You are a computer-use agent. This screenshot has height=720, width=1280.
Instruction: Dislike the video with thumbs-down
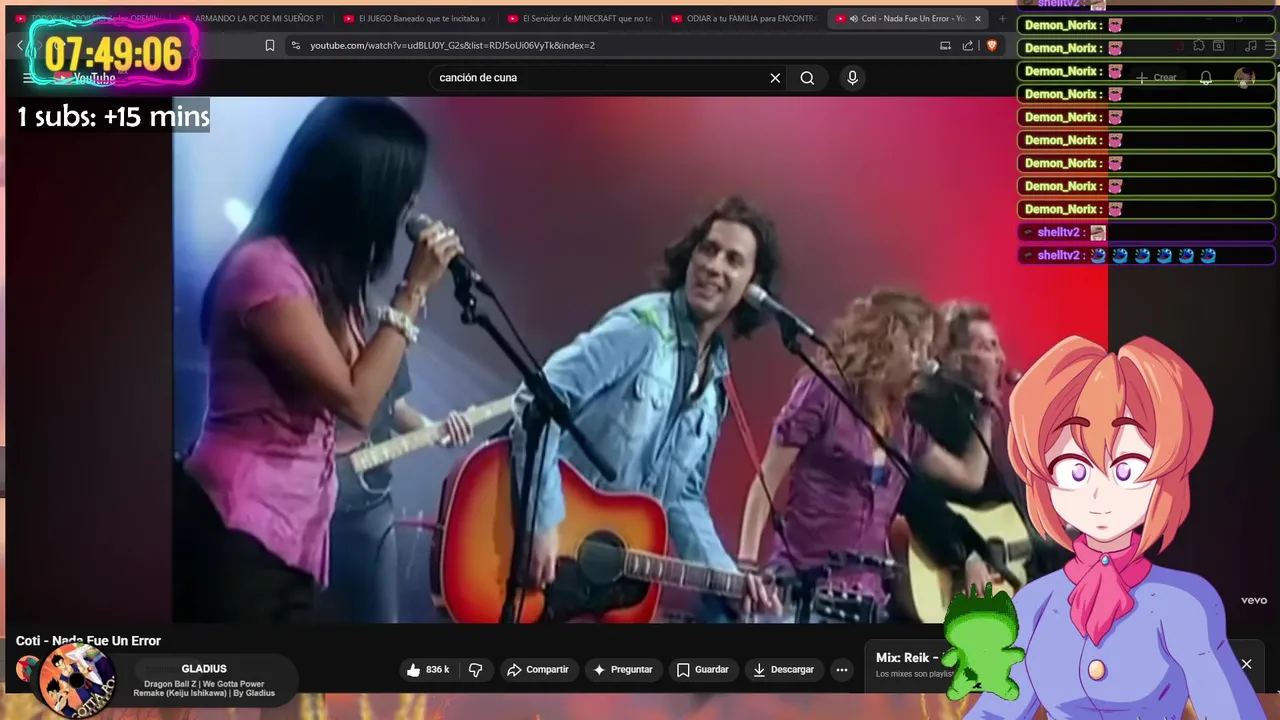(x=476, y=670)
